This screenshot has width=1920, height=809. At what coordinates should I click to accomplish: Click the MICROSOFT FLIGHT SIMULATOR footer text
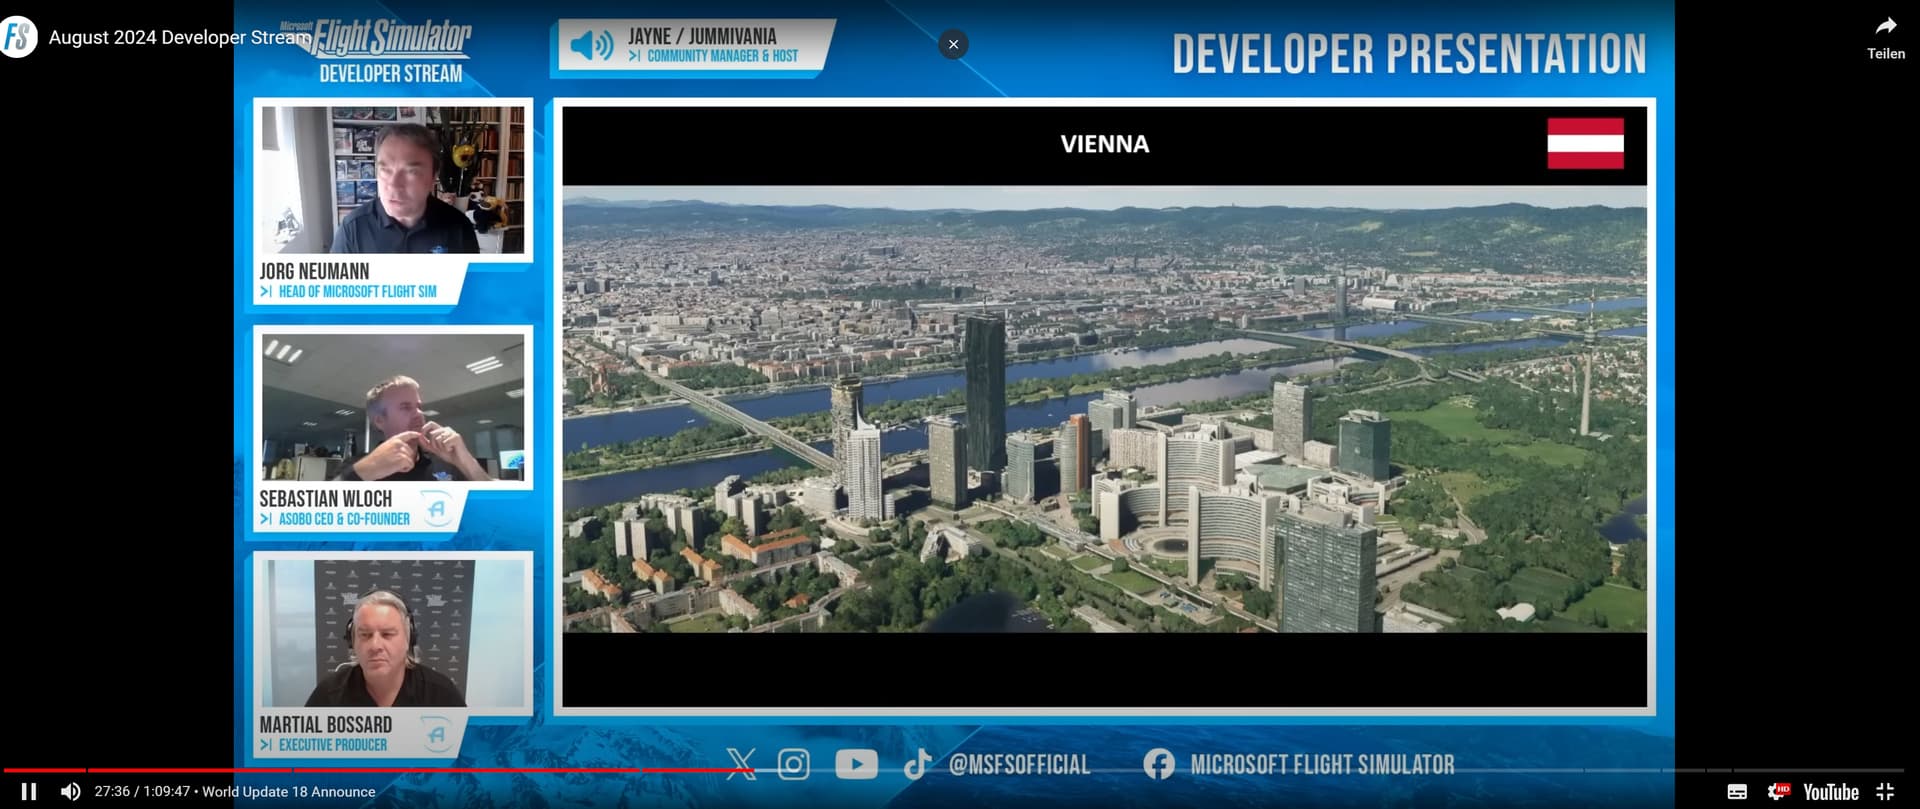tap(1322, 765)
